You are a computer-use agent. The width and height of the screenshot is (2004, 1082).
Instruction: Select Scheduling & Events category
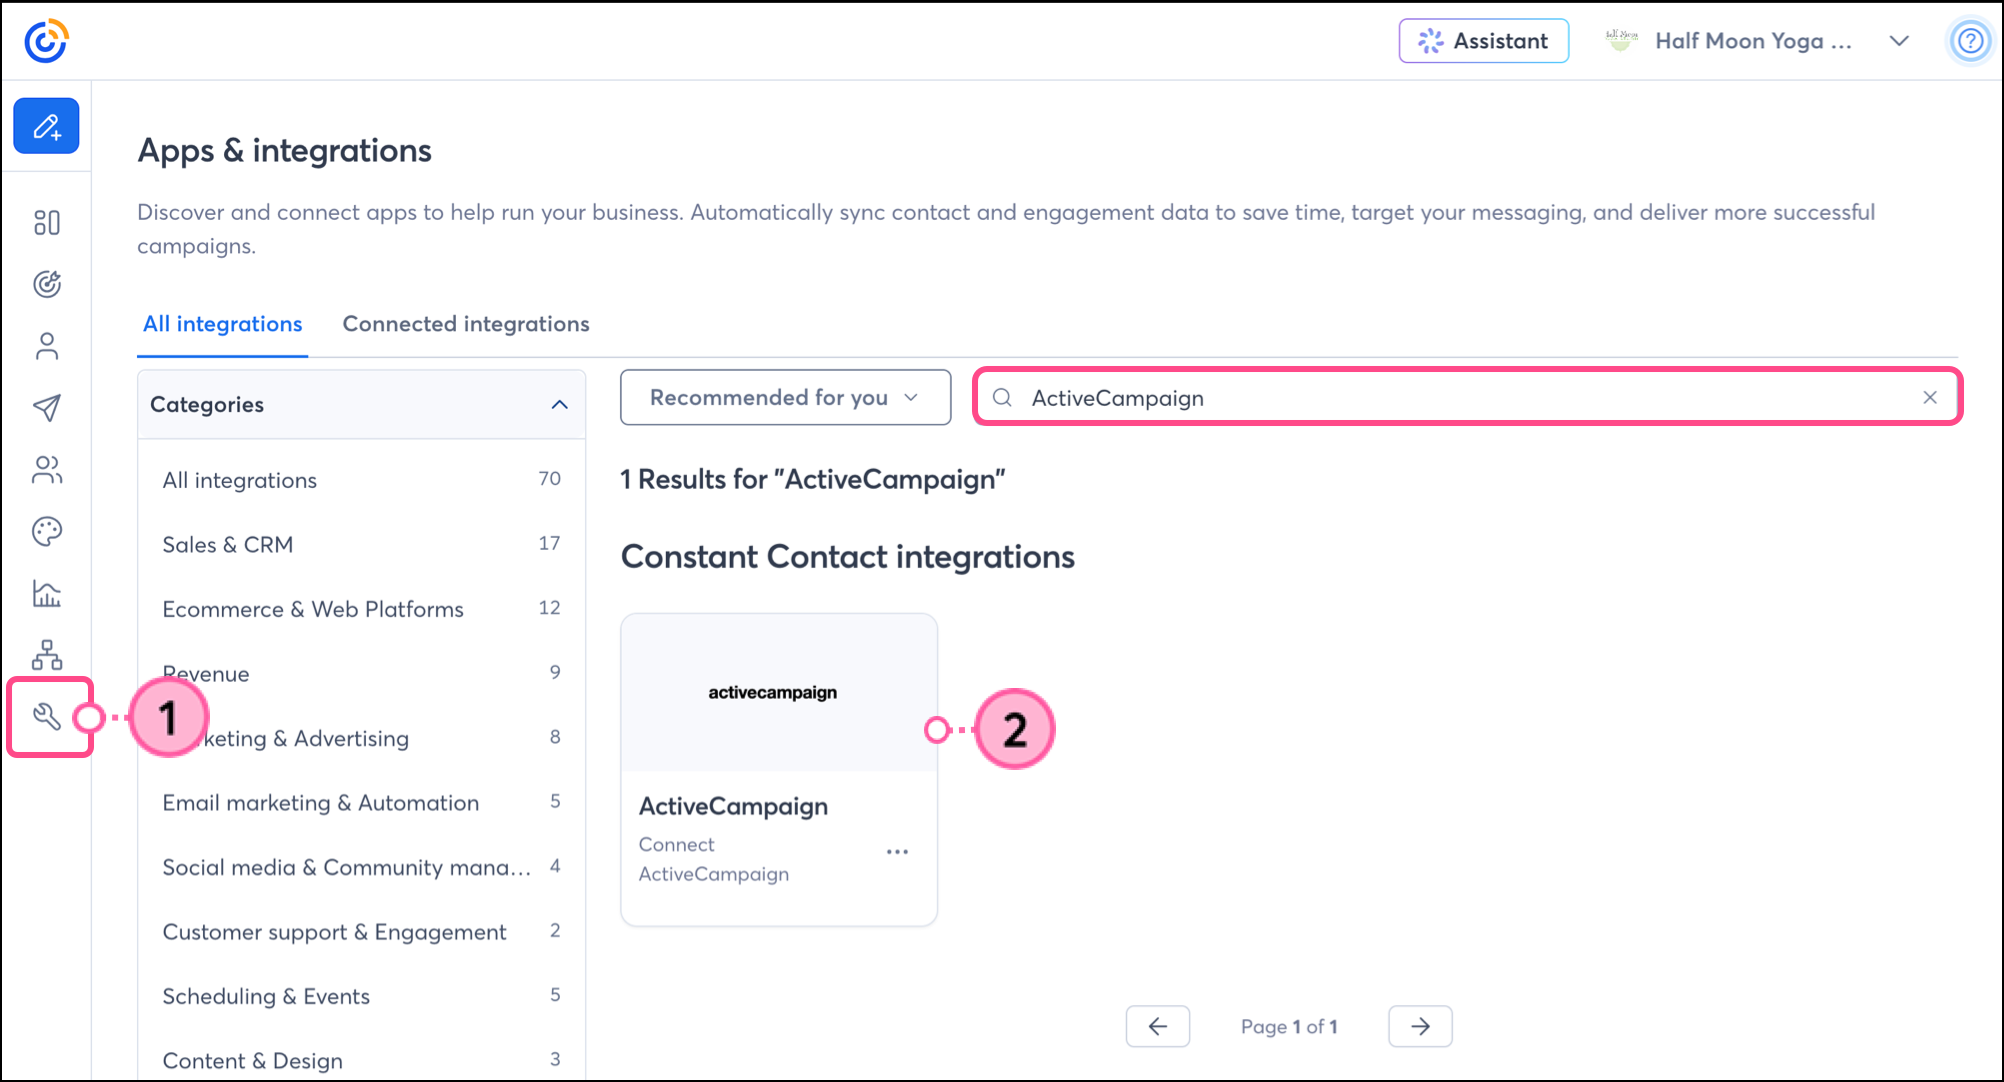(x=361, y=996)
